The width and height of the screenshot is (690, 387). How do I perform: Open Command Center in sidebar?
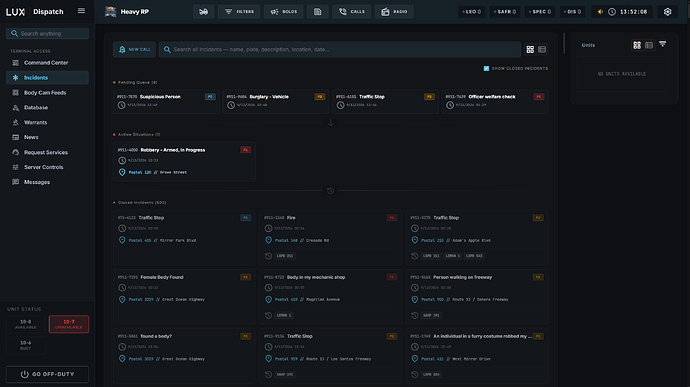coord(48,63)
